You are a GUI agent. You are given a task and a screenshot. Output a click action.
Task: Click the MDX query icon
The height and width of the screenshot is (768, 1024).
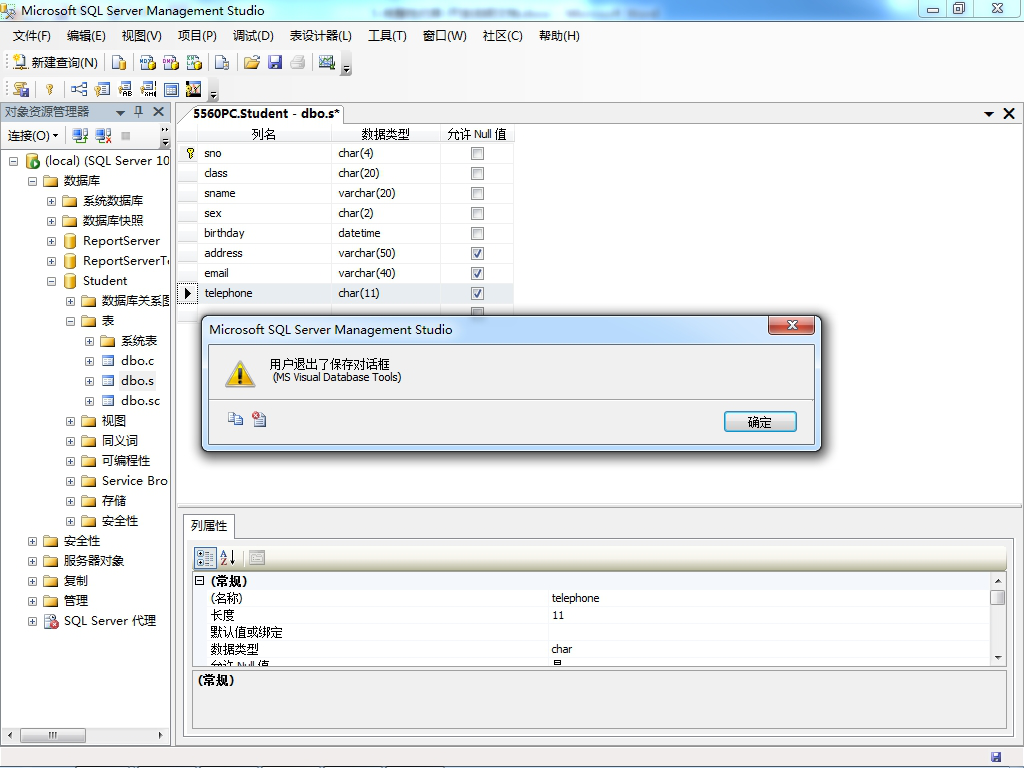click(x=148, y=63)
